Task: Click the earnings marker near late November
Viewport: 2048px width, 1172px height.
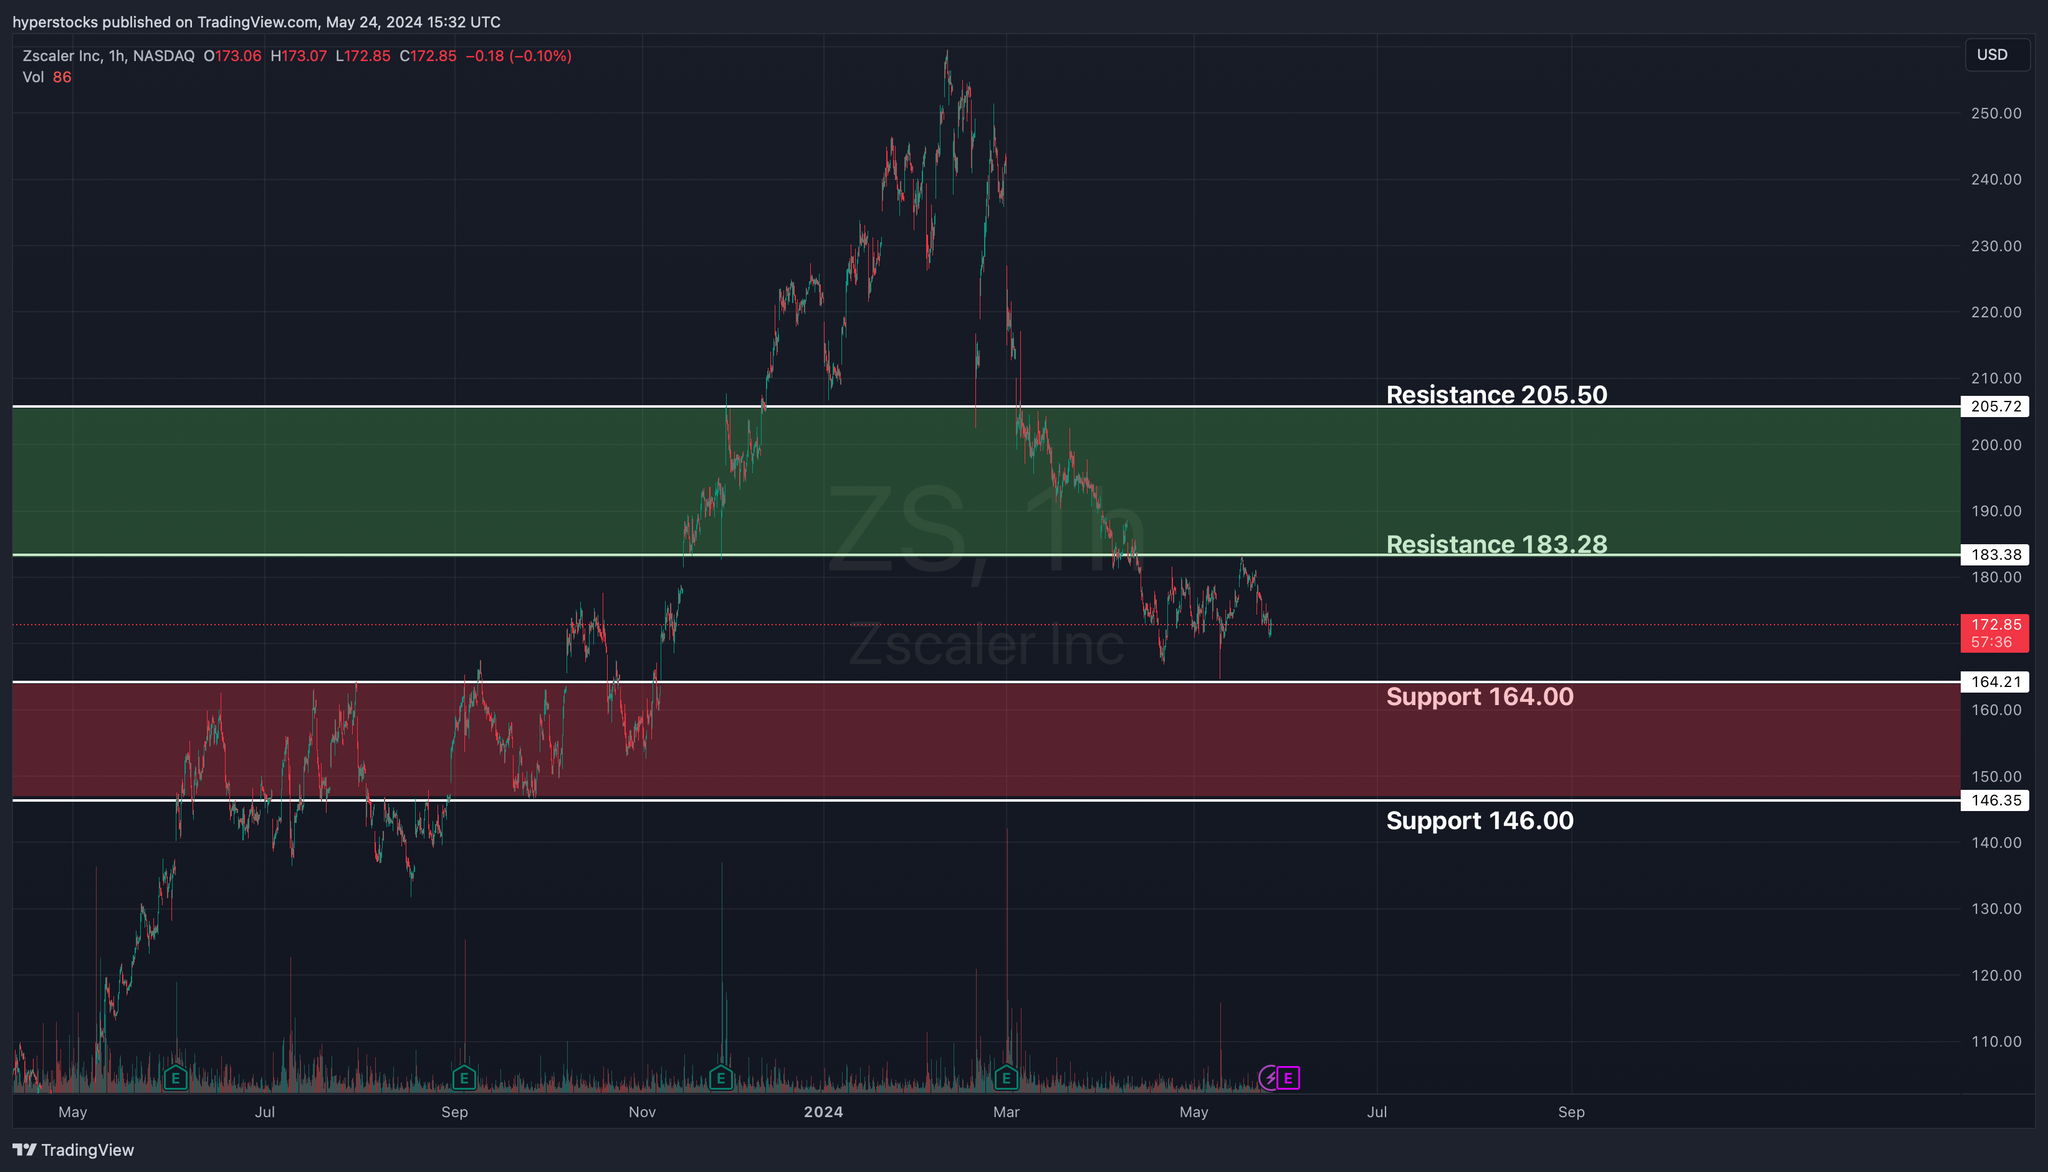Action: [720, 1078]
